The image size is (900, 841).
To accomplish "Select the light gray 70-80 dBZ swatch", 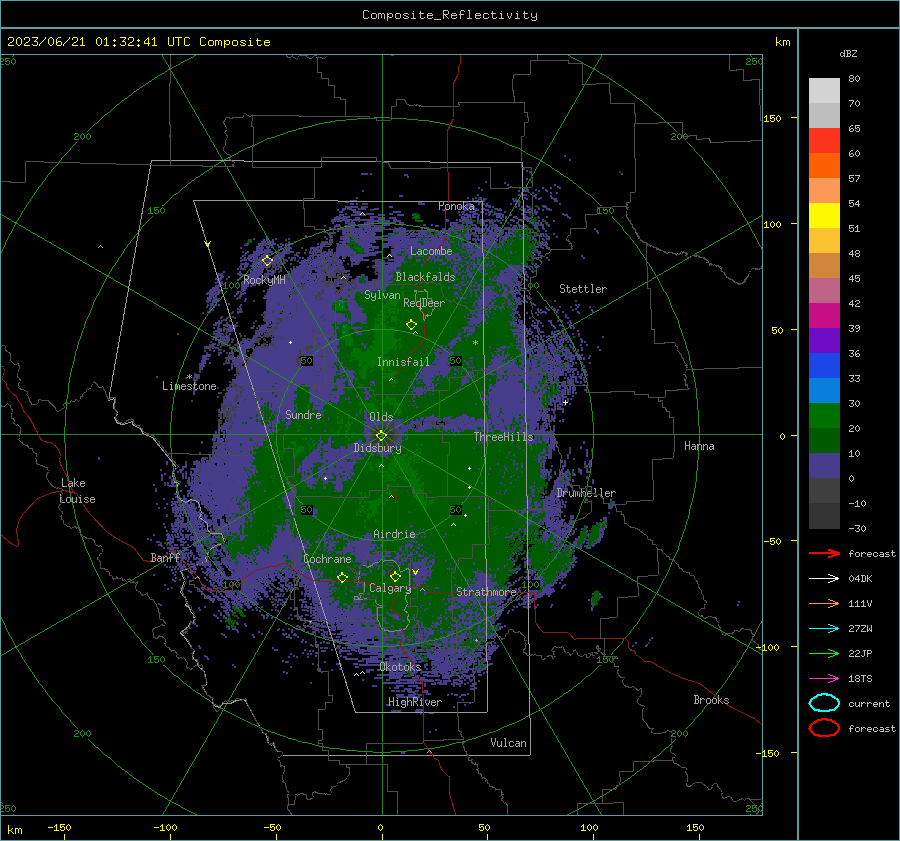I will click(x=824, y=90).
